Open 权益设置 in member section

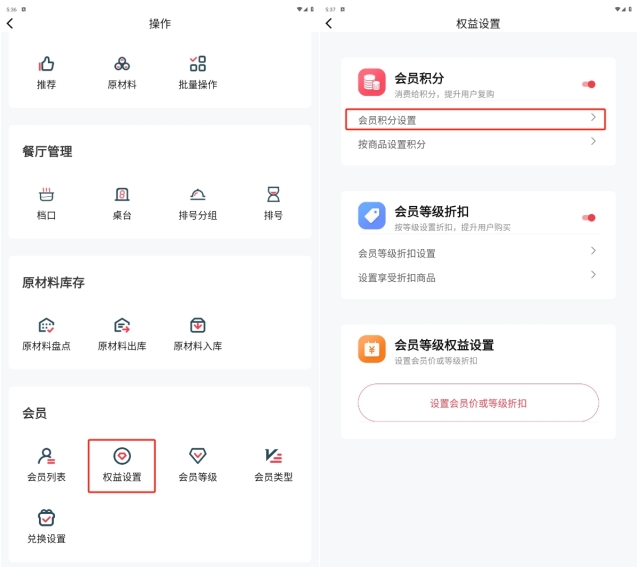[x=122, y=465]
